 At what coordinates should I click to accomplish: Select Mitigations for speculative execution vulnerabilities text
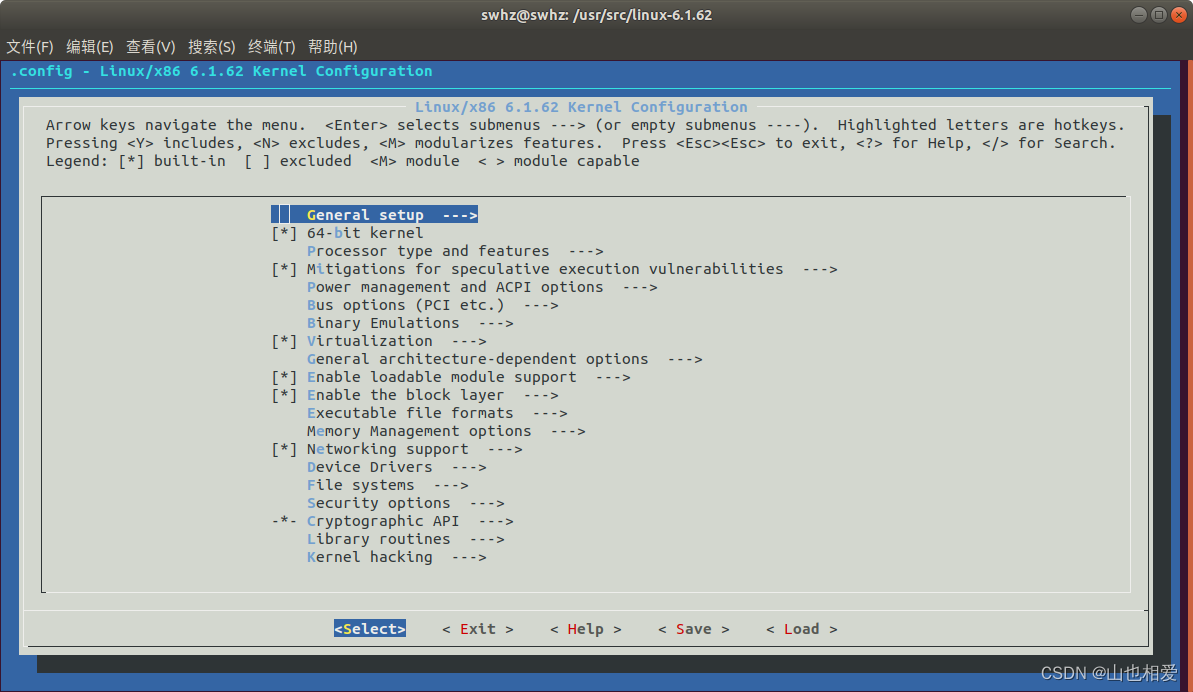545,269
